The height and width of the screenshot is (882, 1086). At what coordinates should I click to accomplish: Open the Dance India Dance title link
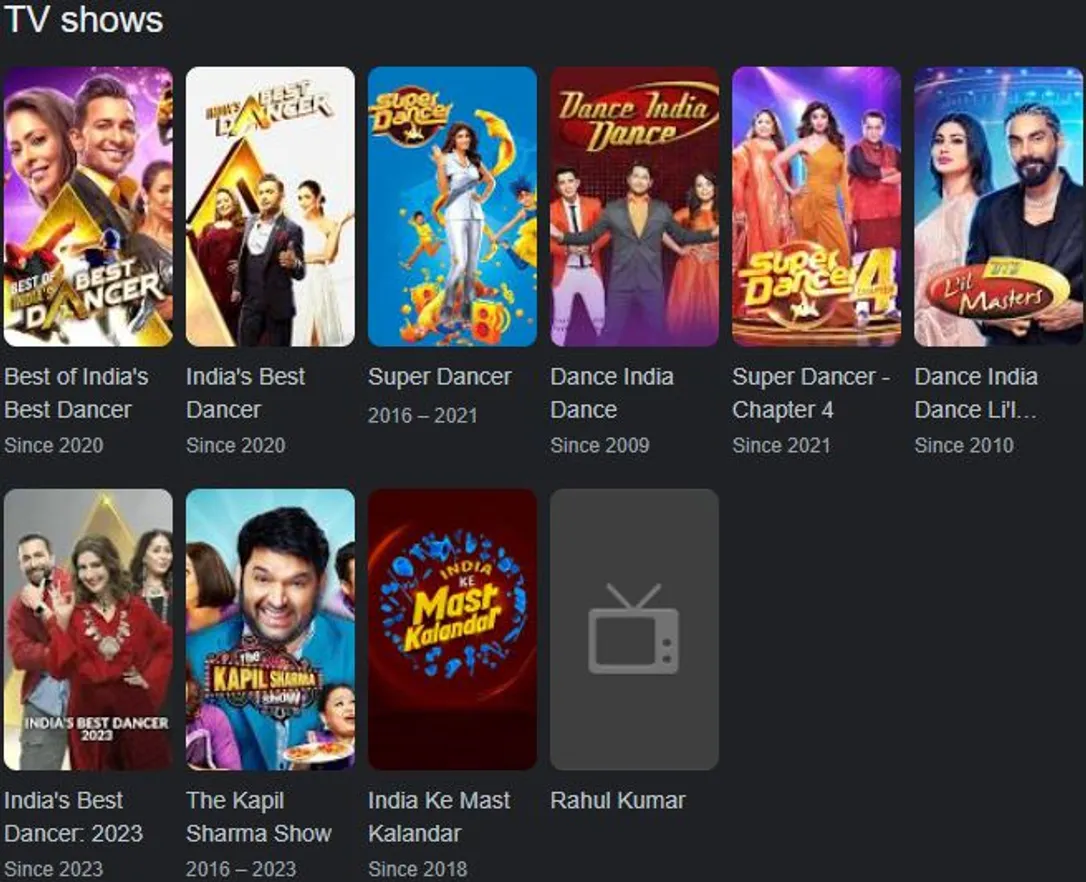pyautogui.click(x=612, y=393)
